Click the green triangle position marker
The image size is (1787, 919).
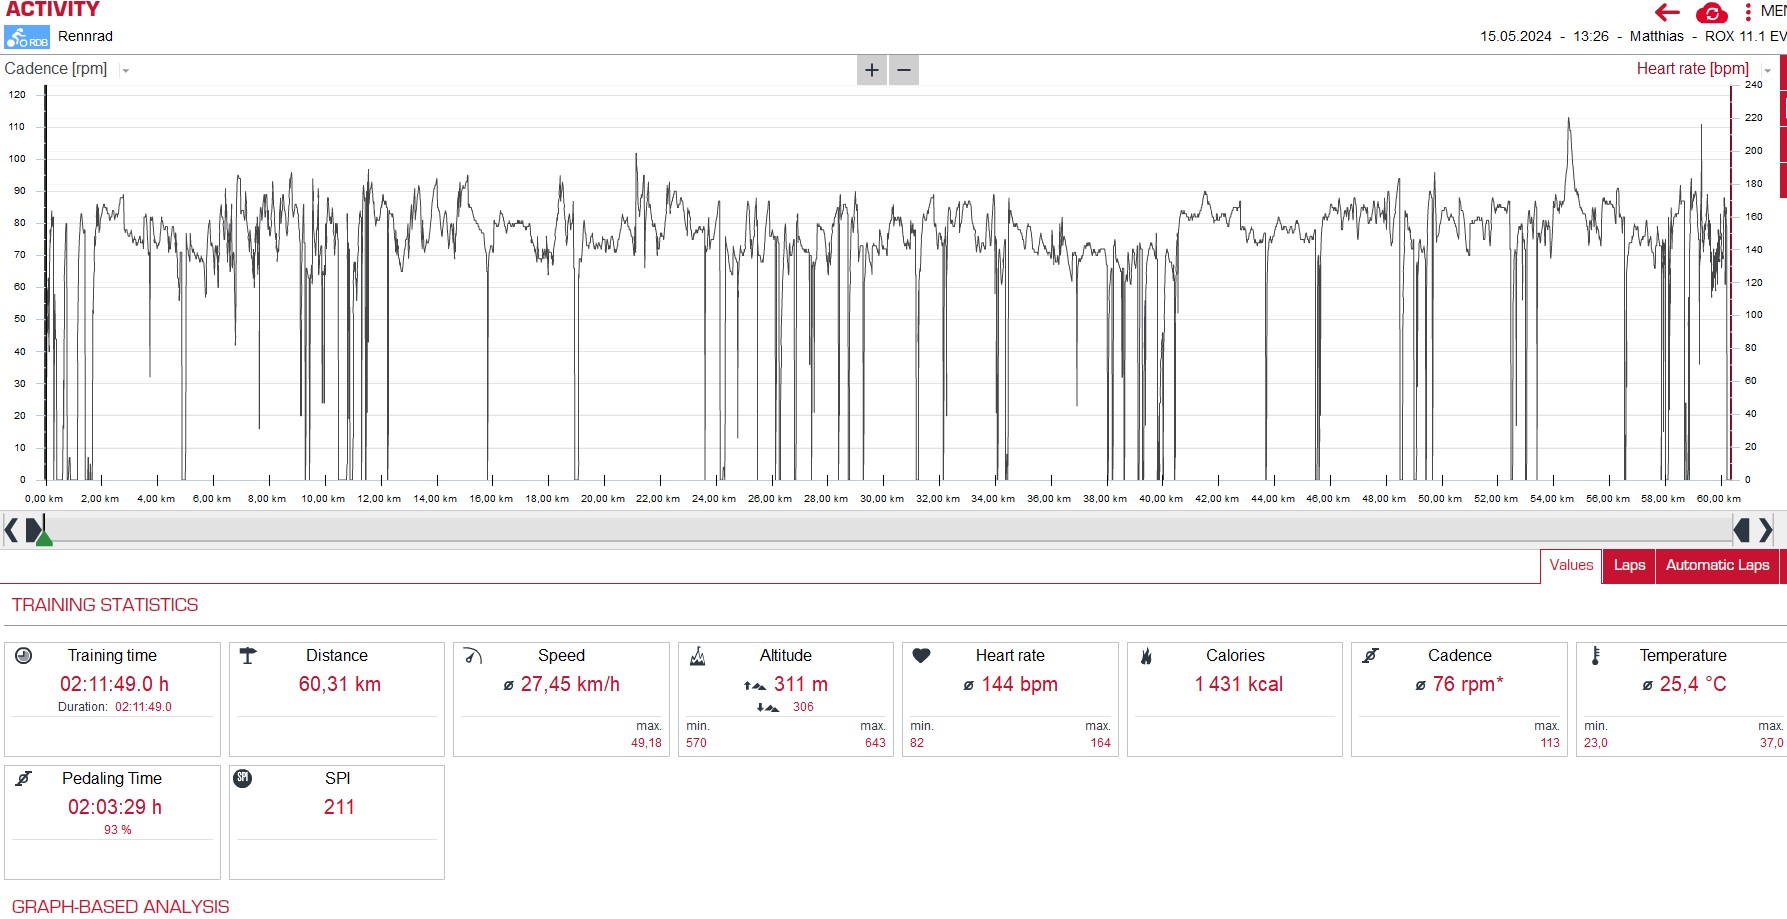tap(43, 538)
